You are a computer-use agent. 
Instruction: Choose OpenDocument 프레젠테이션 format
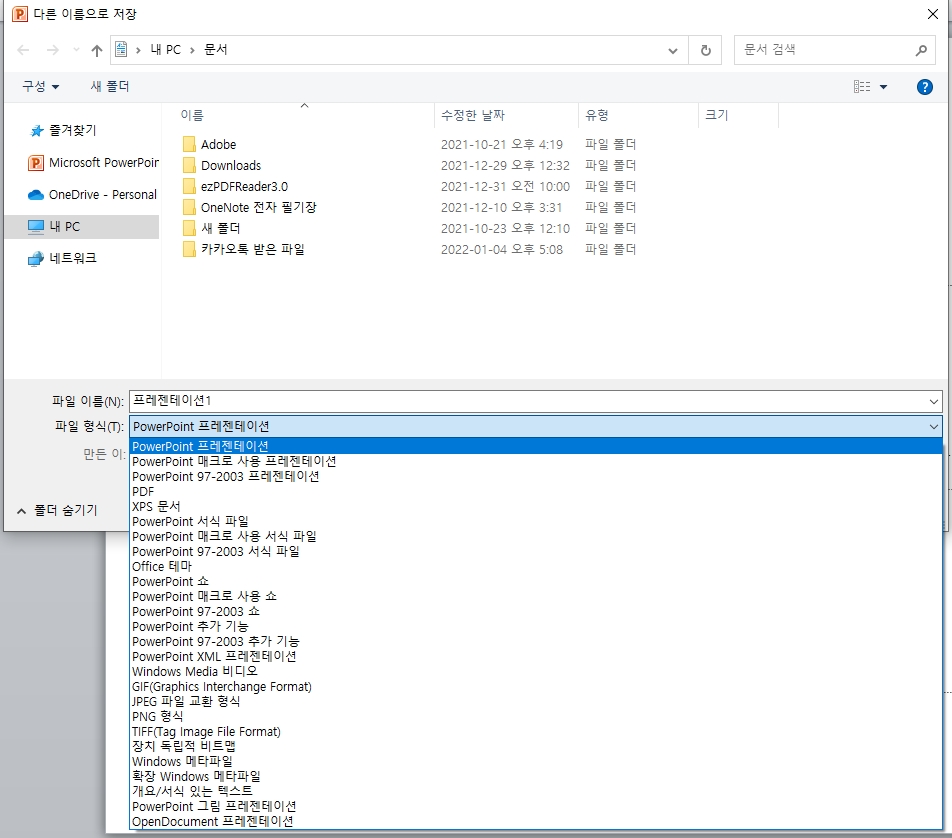[536, 822]
